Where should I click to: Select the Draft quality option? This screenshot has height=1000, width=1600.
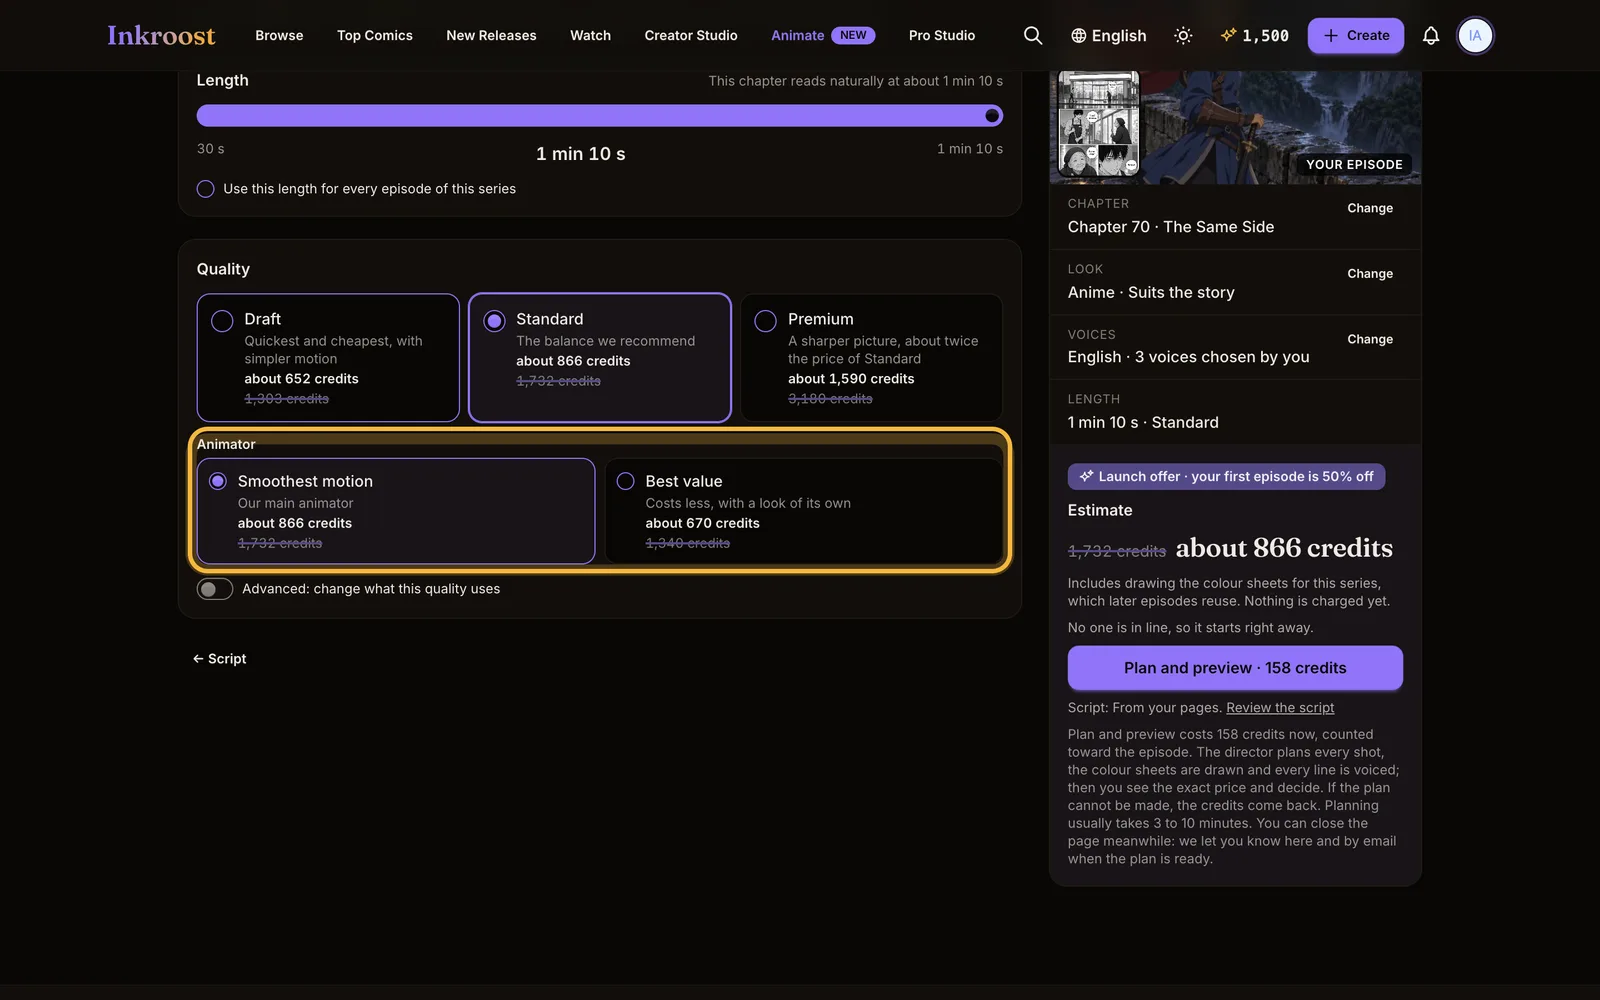[328, 357]
